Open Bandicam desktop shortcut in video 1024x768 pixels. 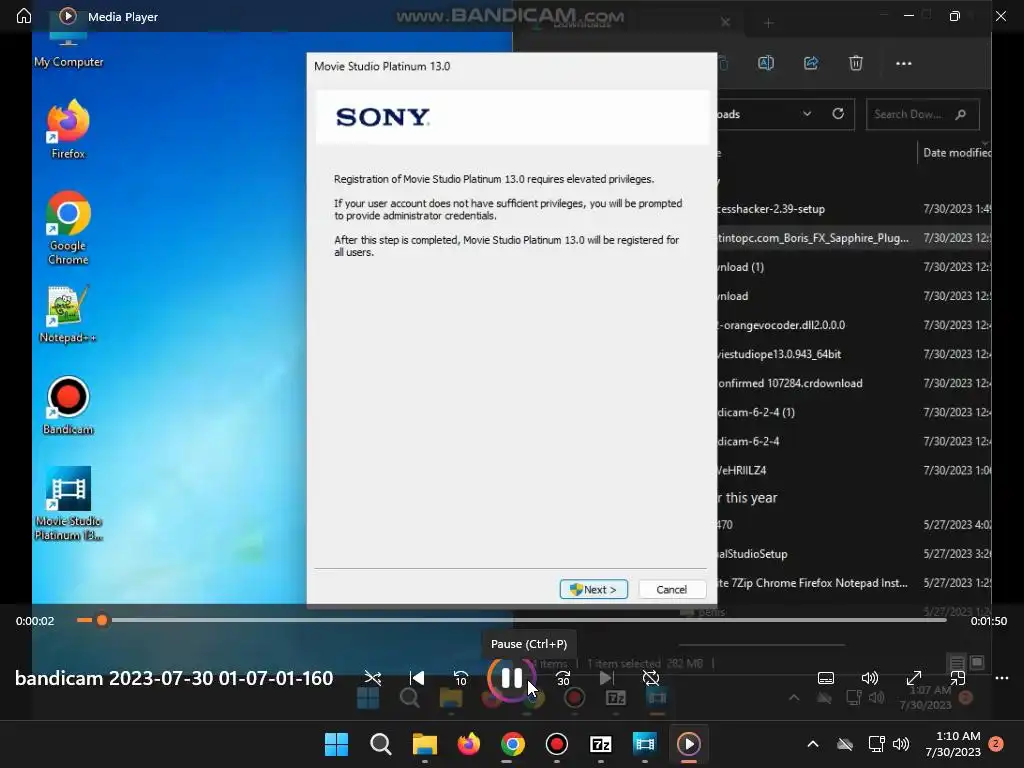tap(68, 406)
